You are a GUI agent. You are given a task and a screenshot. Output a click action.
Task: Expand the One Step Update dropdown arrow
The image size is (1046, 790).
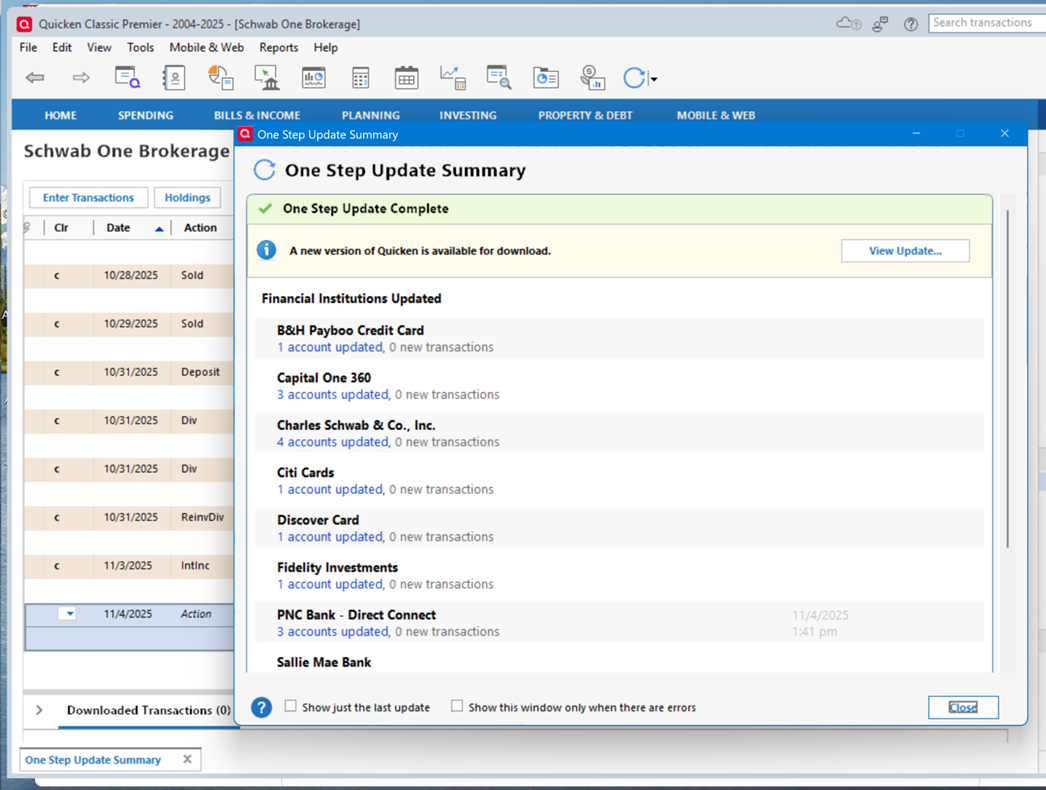654,79
